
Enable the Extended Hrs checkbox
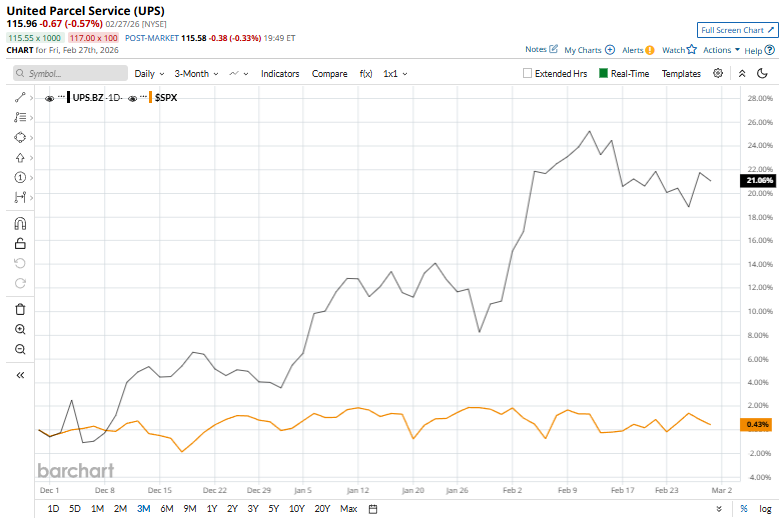coord(528,73)
